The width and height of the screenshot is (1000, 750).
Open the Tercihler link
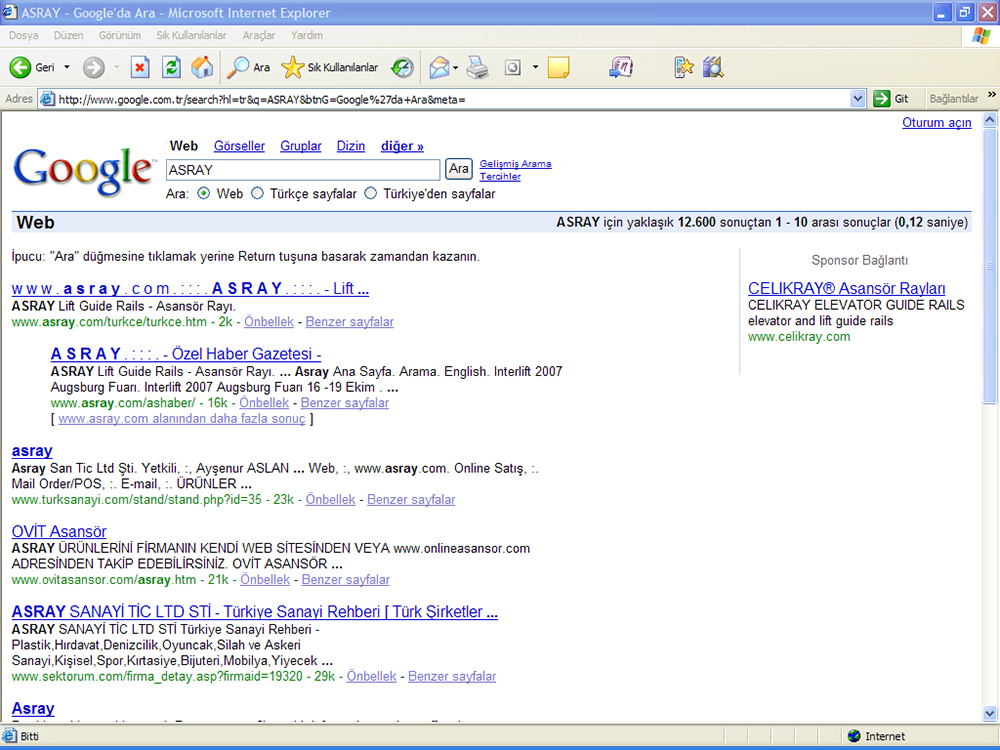pos(500,176)
